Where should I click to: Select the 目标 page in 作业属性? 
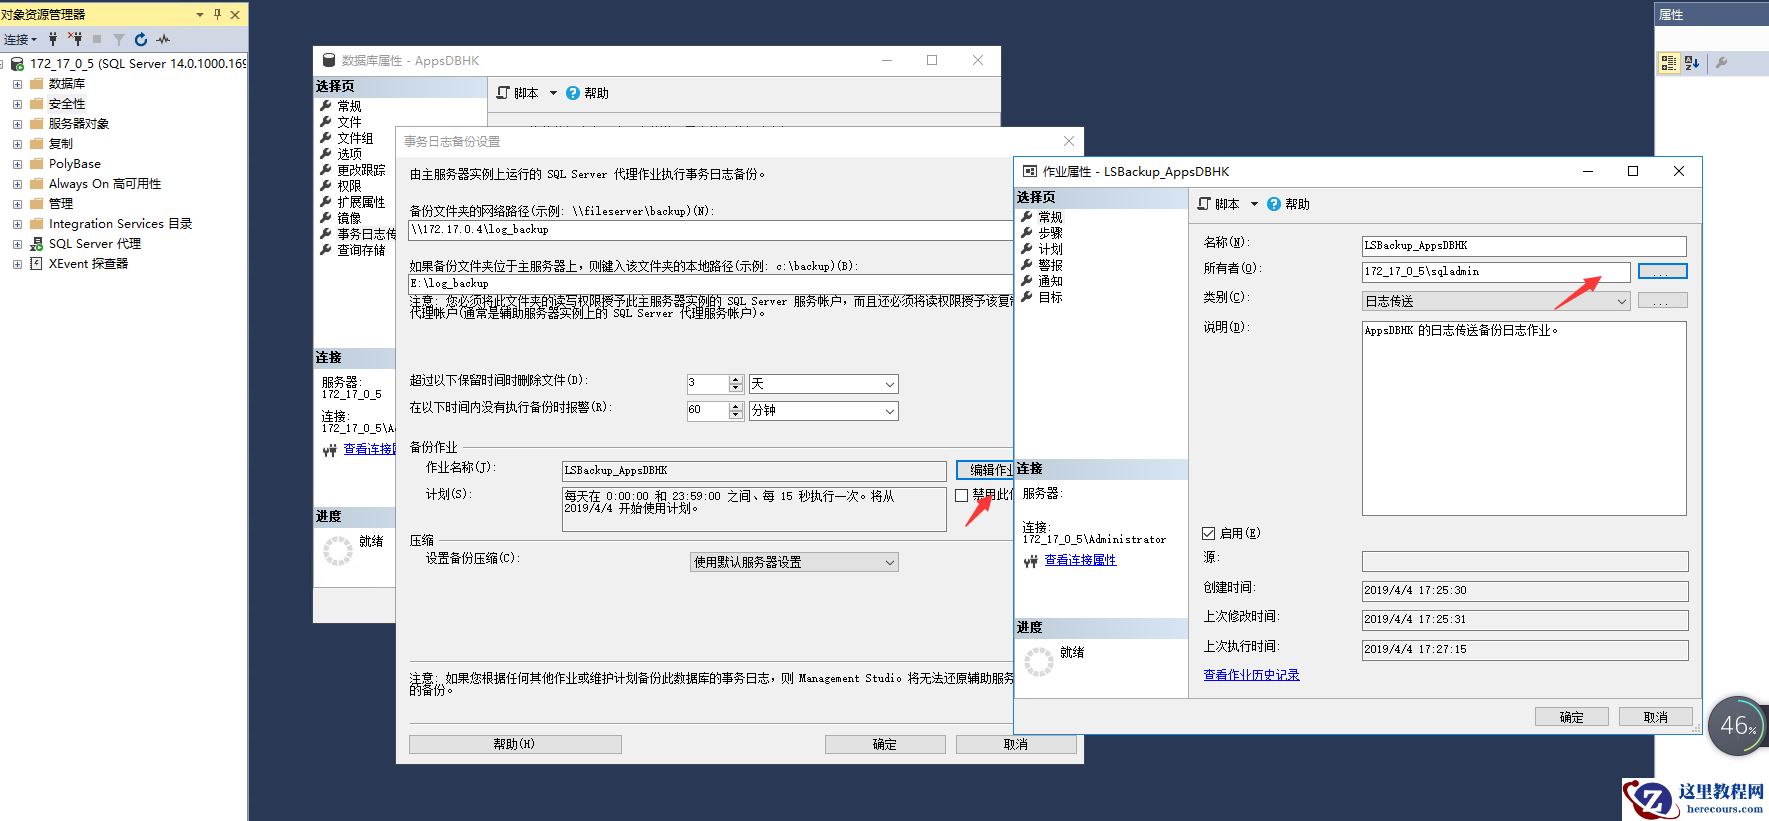[x=1050, y=297]
